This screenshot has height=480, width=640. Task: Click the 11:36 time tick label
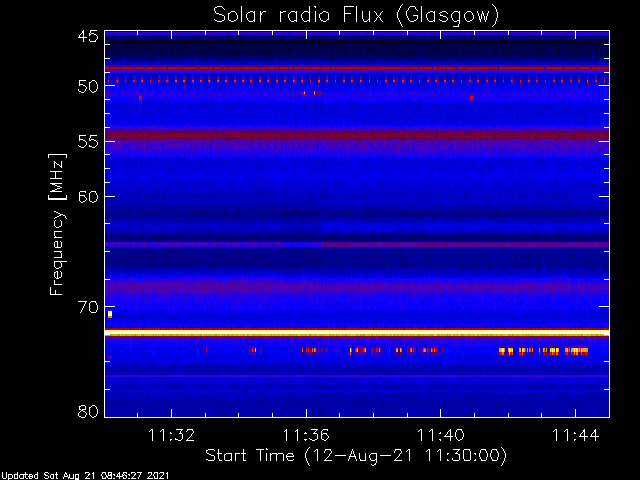point(306,435)
